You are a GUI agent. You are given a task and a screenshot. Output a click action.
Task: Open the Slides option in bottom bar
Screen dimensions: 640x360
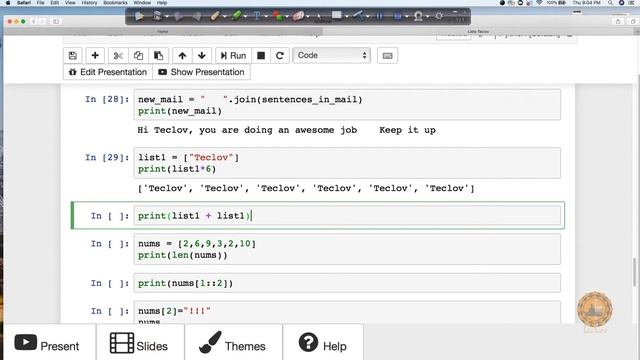click(140, 343)
